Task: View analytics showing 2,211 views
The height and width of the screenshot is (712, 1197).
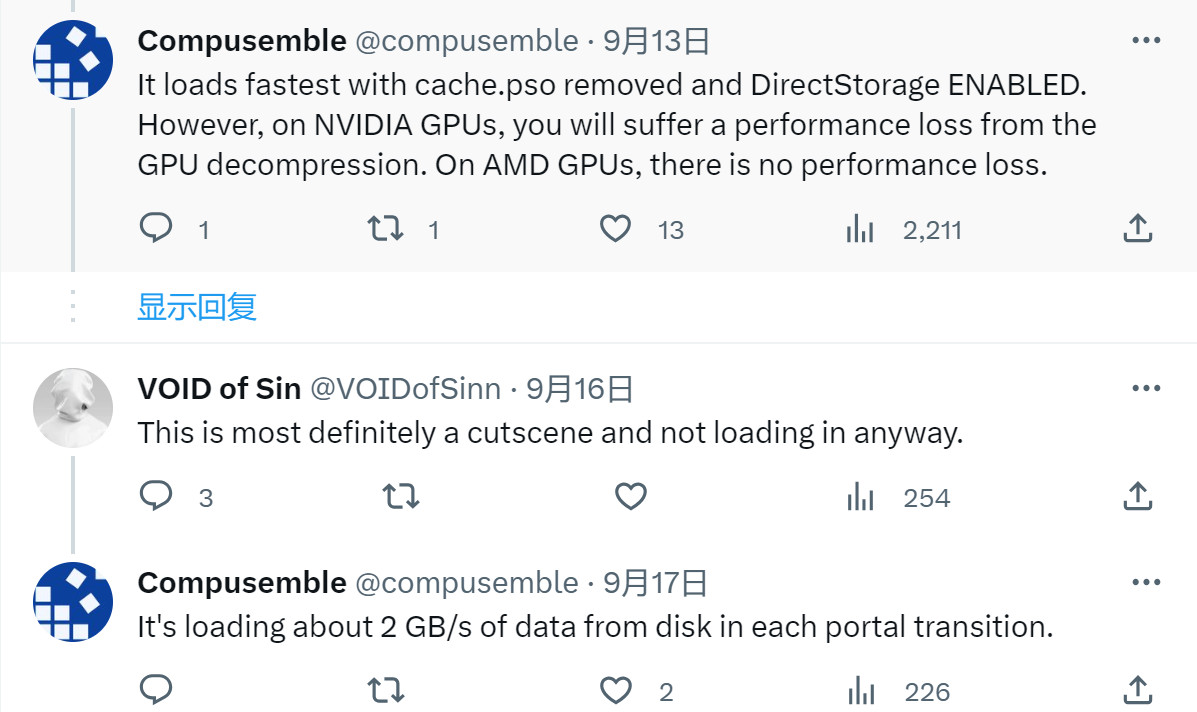Action: click(860, 230)
